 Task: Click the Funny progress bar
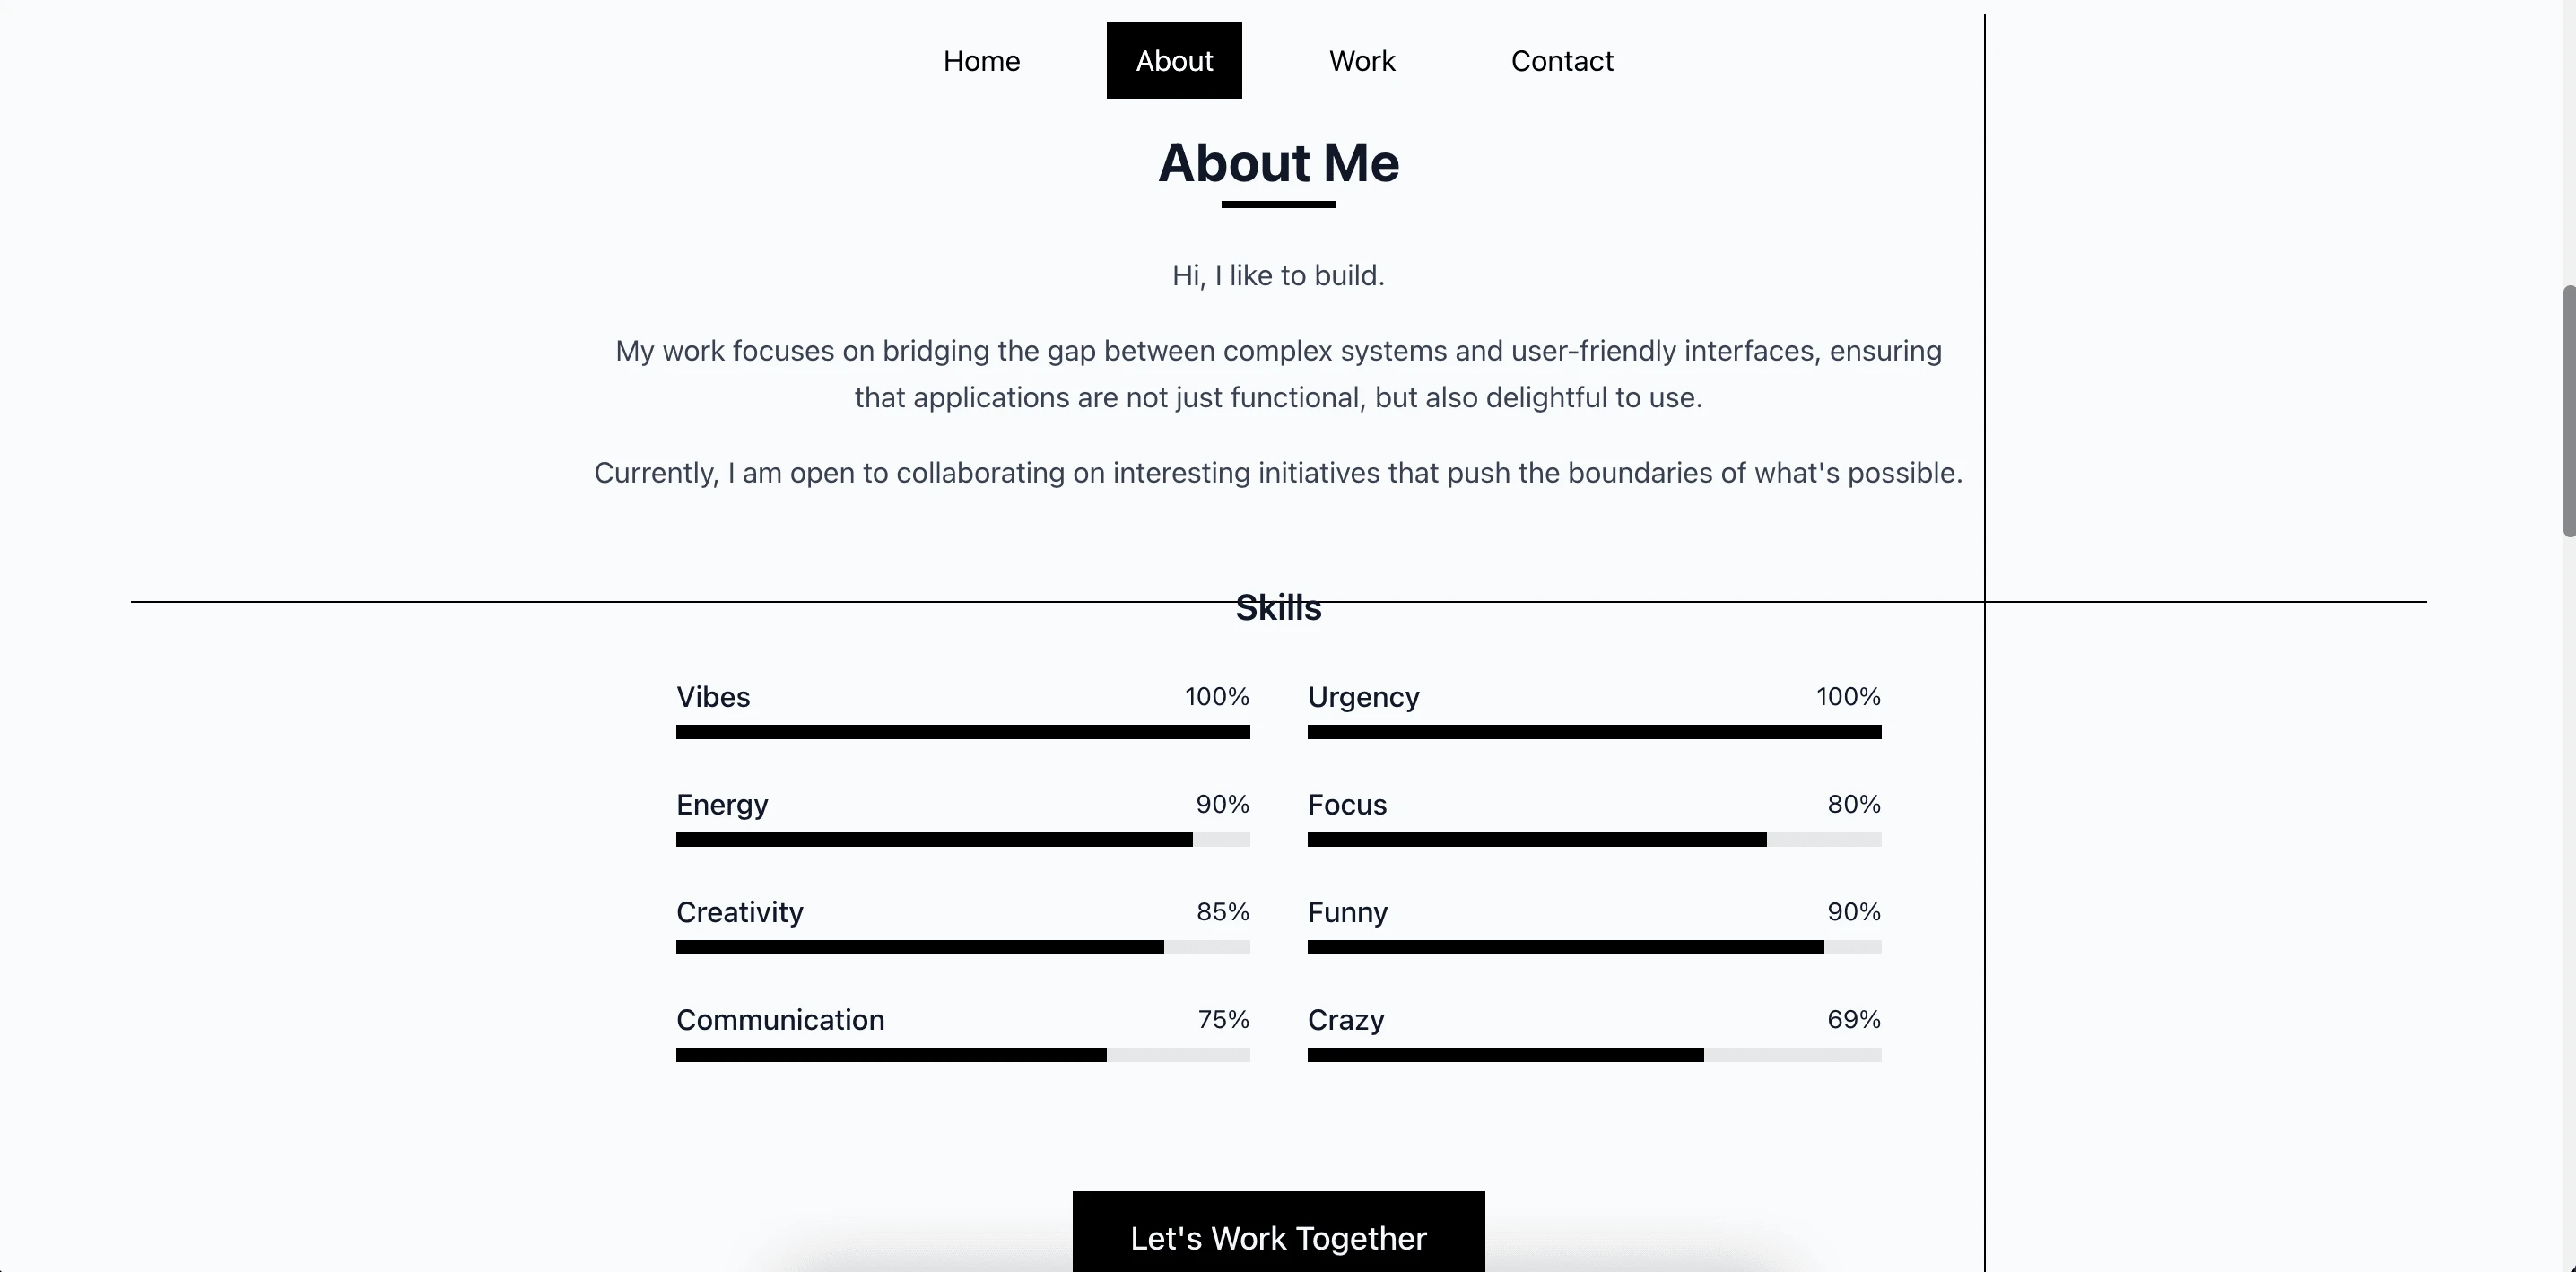click(1594, 947)
